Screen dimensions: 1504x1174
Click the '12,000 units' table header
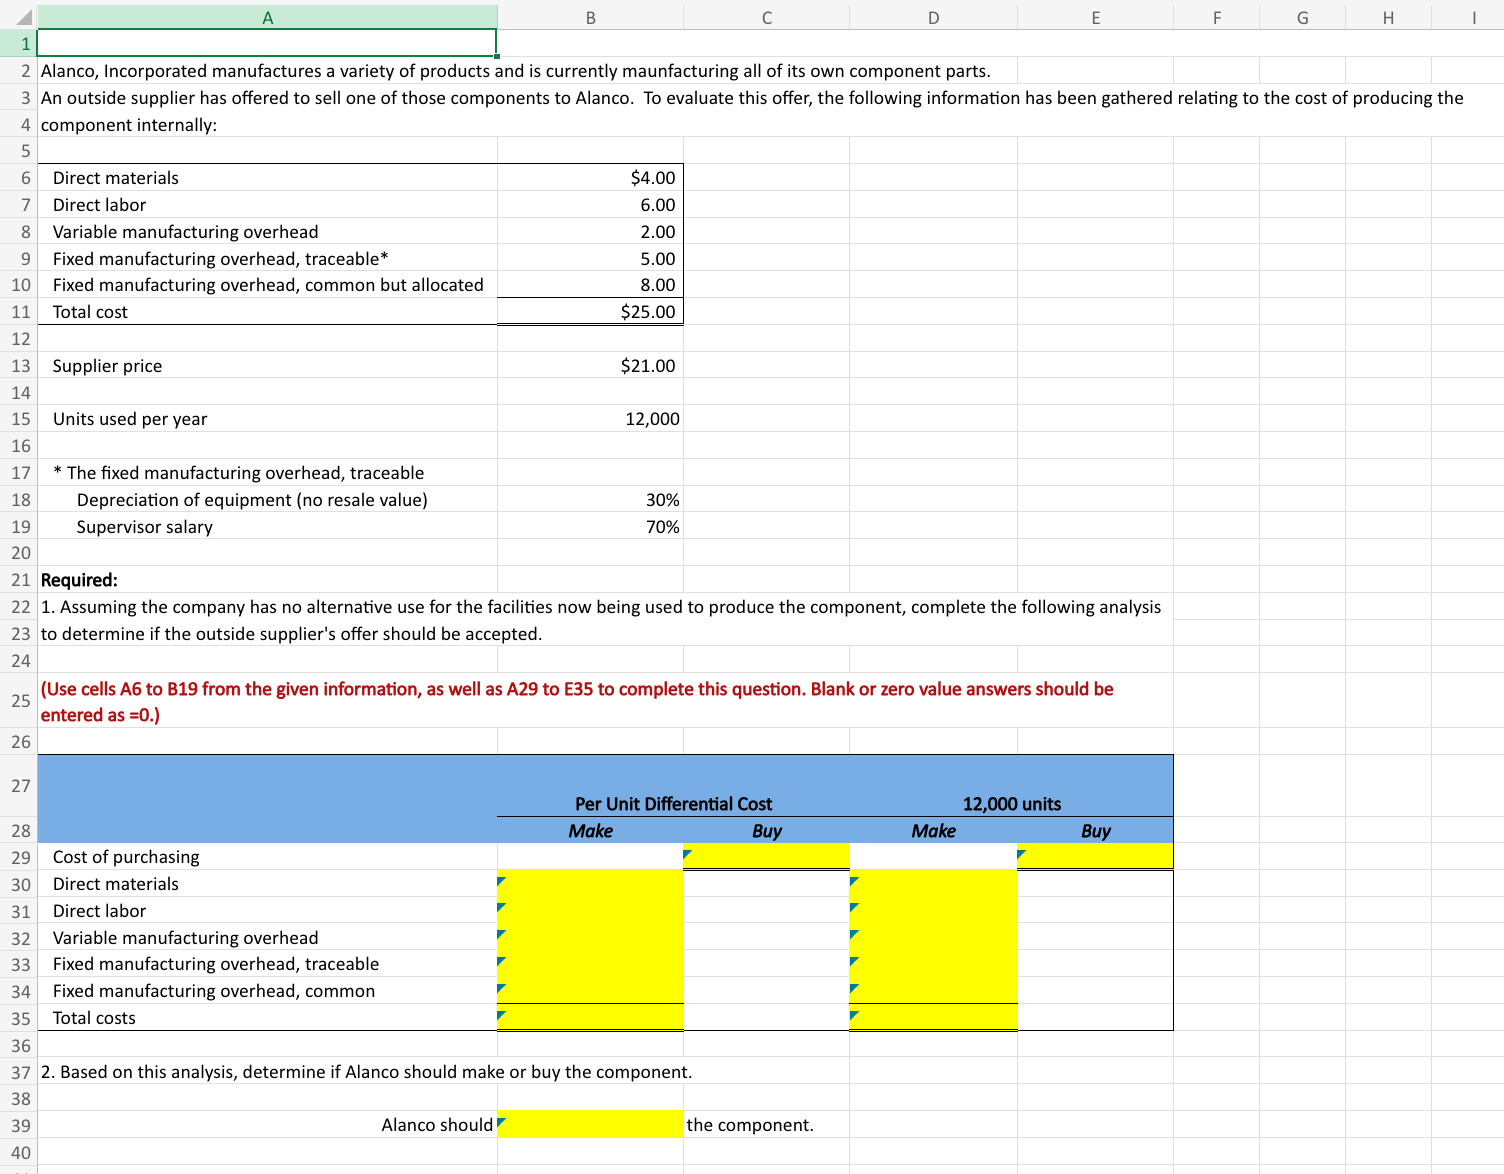pyautogui.click(x=1011, y=804)
